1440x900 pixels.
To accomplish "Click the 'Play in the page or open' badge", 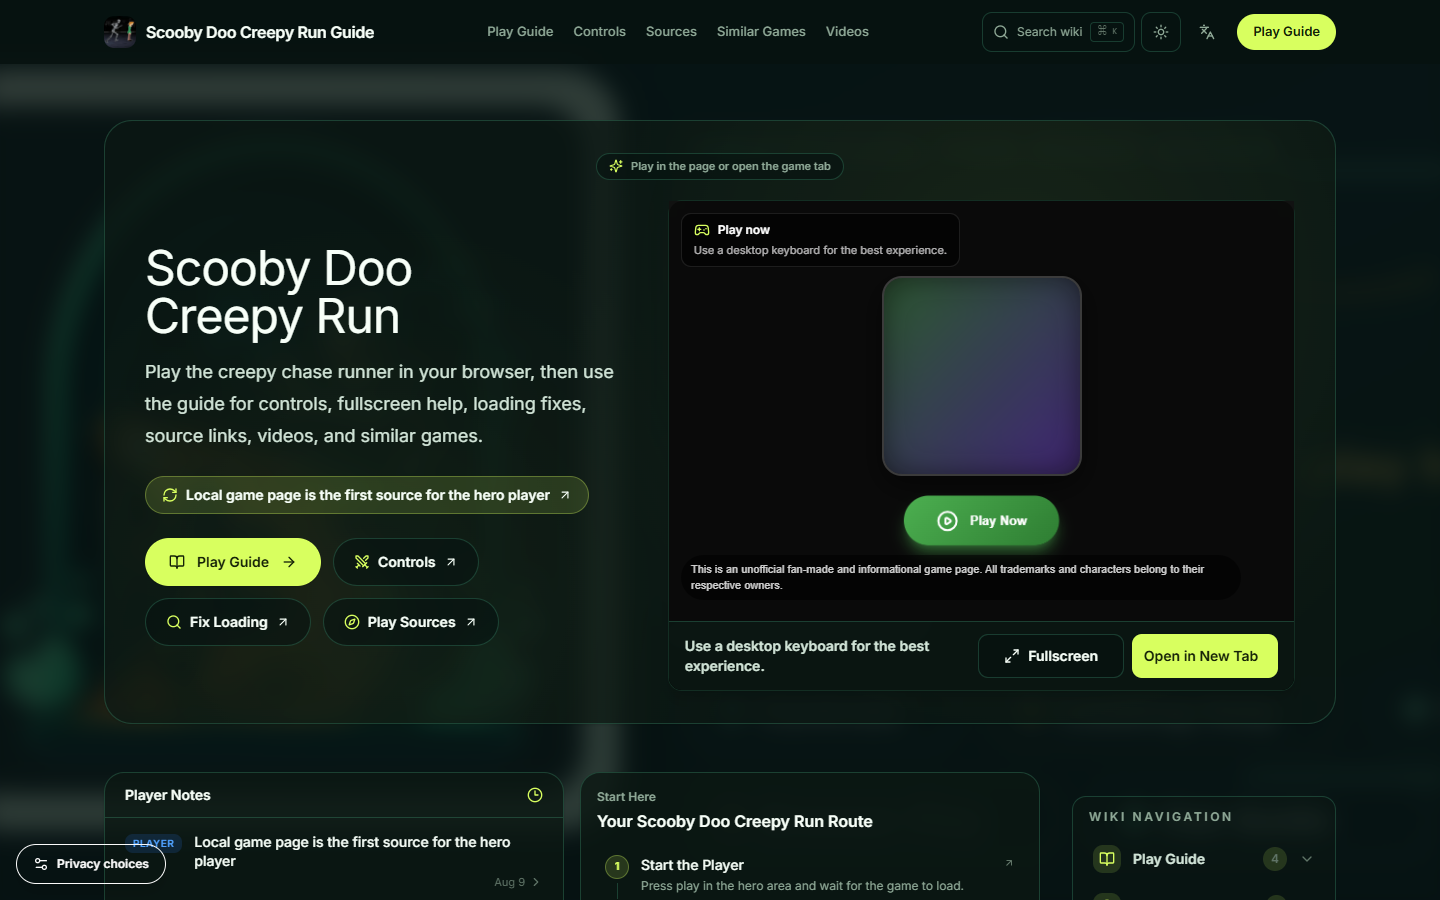I will click(x=720, y=166).
